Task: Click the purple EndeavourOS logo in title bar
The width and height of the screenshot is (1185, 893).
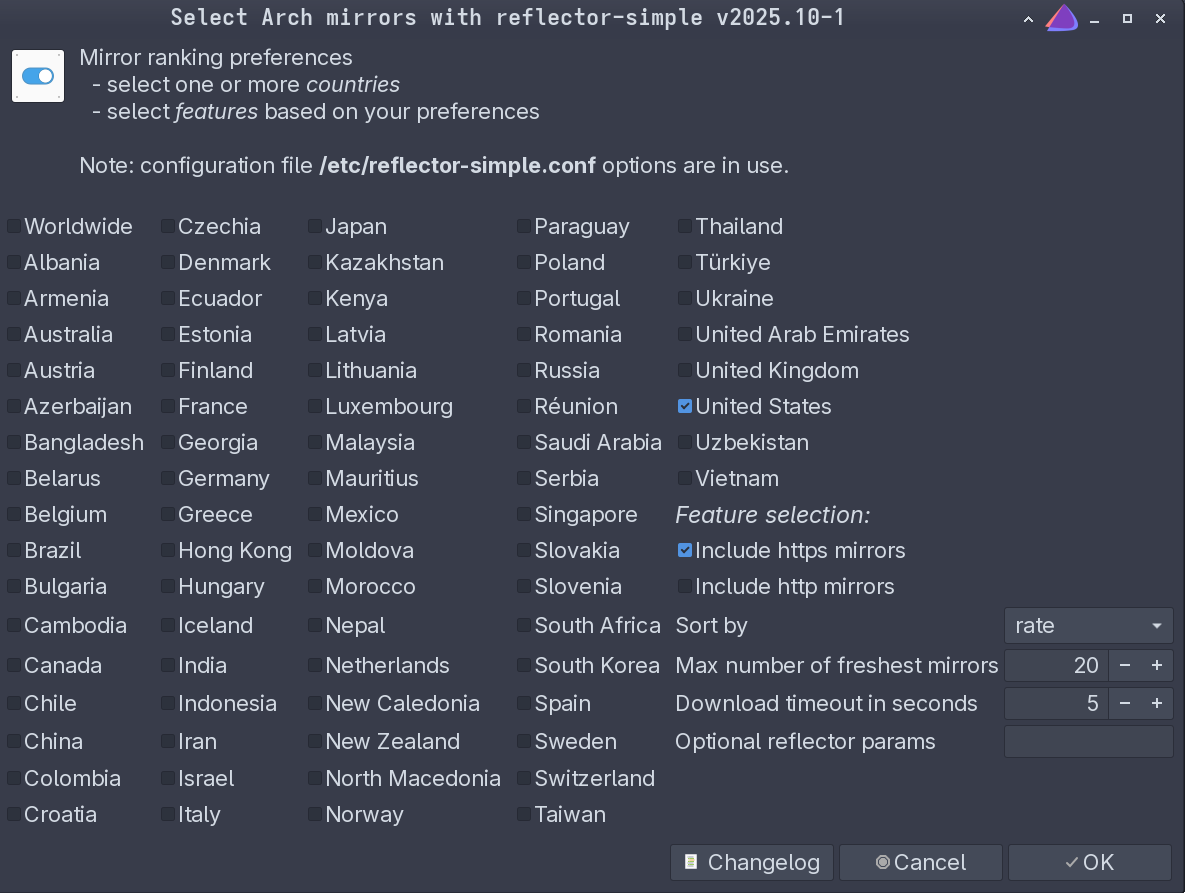Action: 1062,18
